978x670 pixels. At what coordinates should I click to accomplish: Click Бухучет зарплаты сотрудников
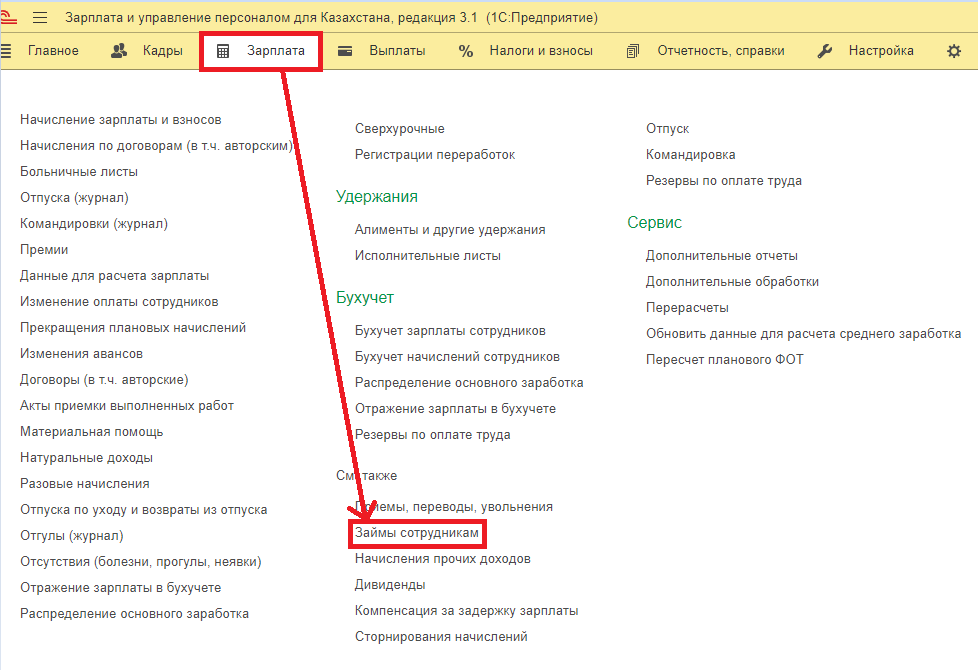tap(450, 331)
